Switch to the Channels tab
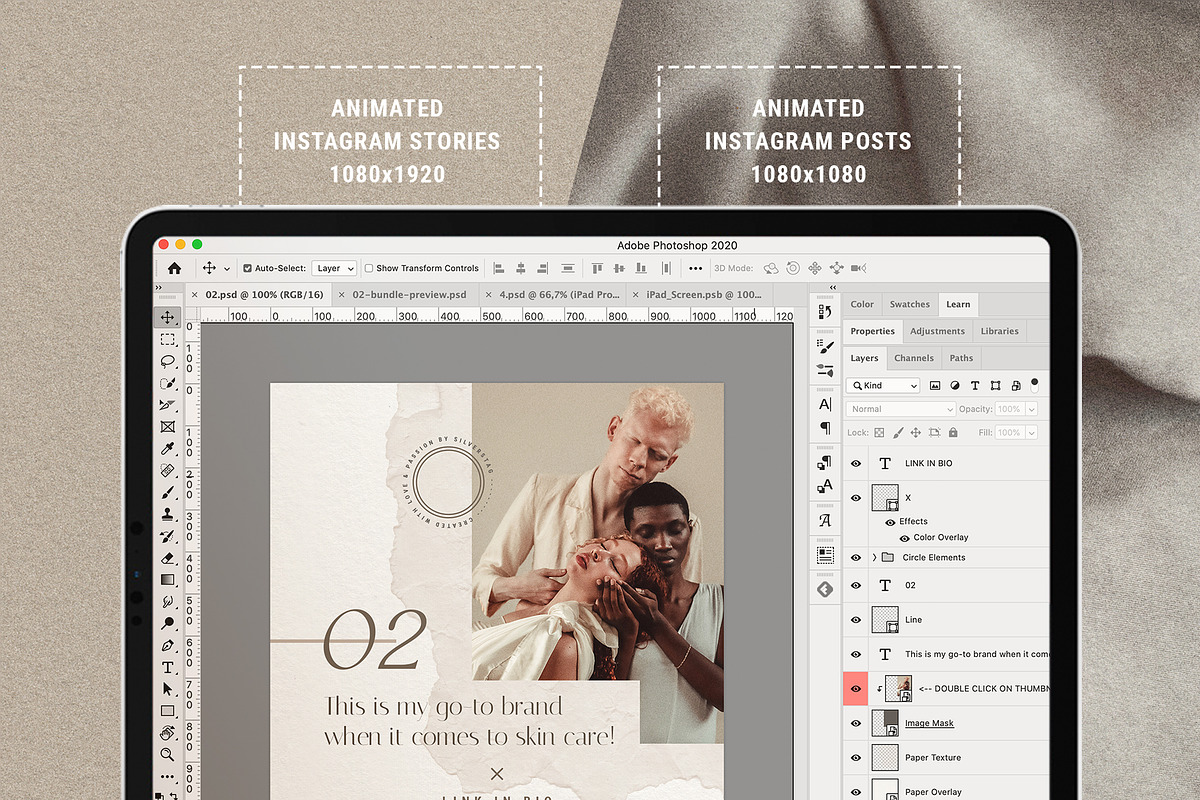 click(914, 358)
